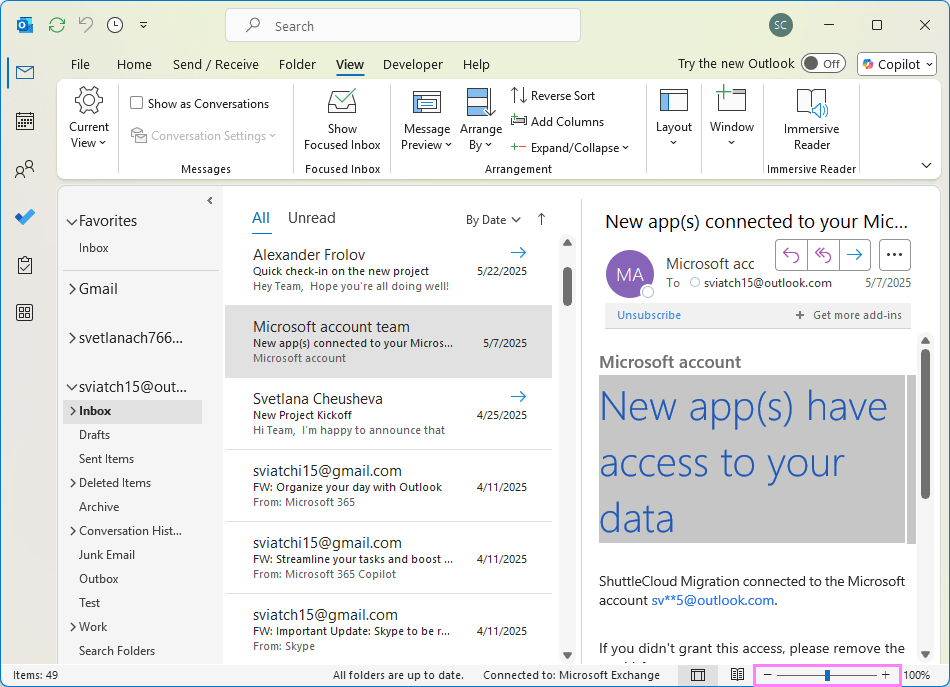Image resolution: width=950 pixels, height=687 pixels.
Task: Click Add Columns in Arrangement group
Action: [557, 122]
